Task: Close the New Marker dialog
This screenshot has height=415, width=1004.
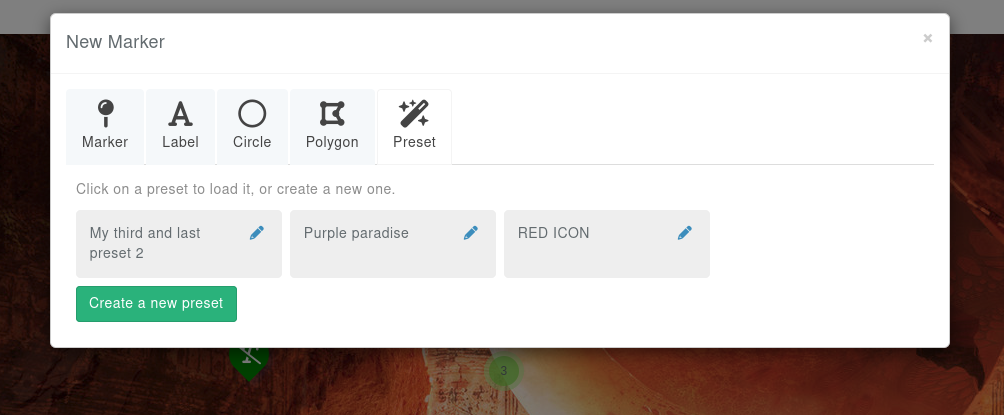Action: coord(928,38)
